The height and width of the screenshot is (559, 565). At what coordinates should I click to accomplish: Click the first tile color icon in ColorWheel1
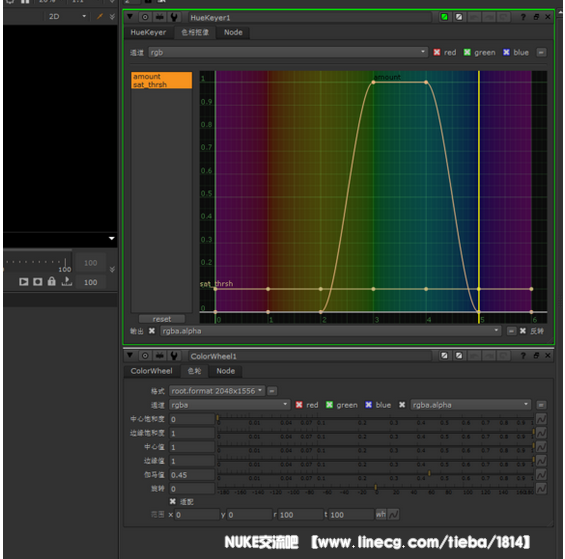444,356
